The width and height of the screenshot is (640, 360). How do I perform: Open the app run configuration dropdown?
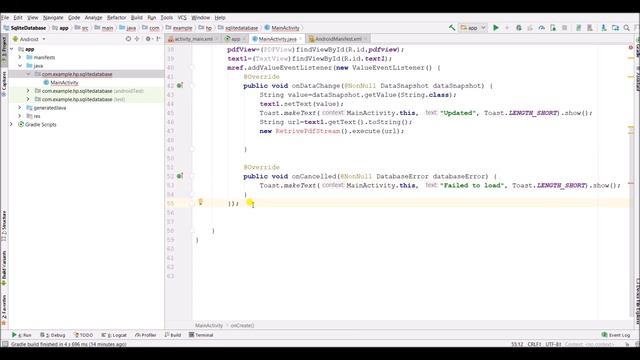pos(473,28)
